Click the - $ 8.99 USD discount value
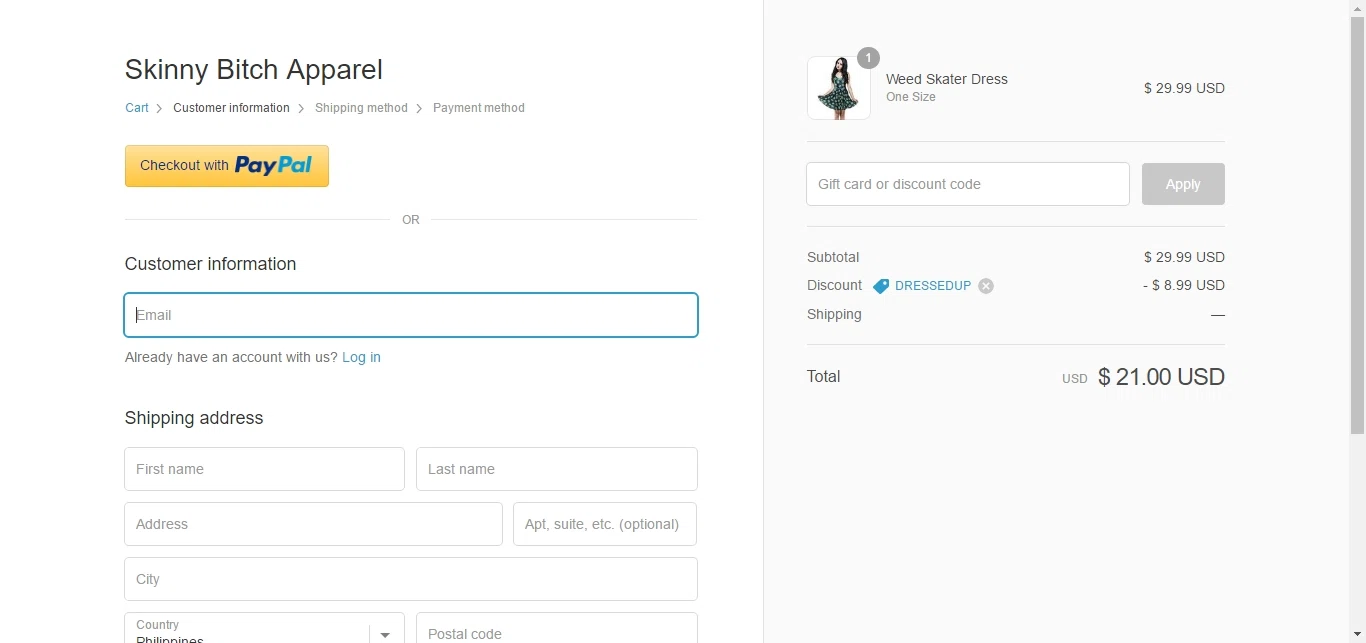The height and width of the screenshot is (643, 1366). (x=1184, y=286)
